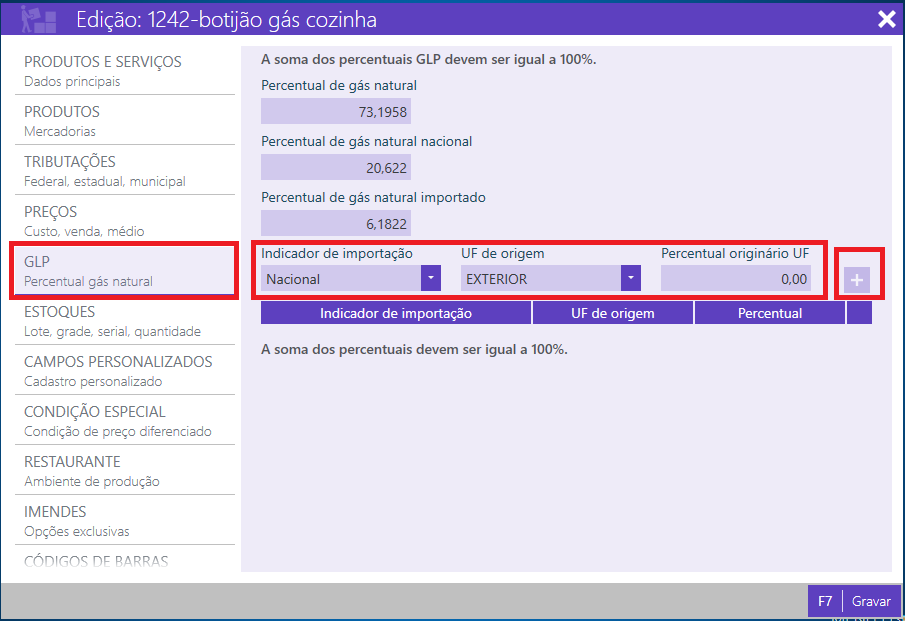
Task: Open the Estoques section
Action: point(112,321)
